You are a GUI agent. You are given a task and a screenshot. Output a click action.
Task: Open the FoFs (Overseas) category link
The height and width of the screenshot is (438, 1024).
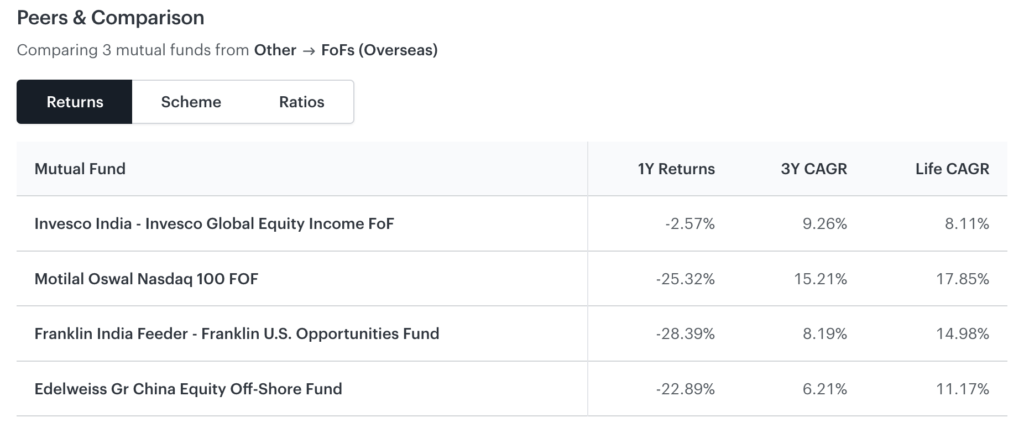coord(379,49)
